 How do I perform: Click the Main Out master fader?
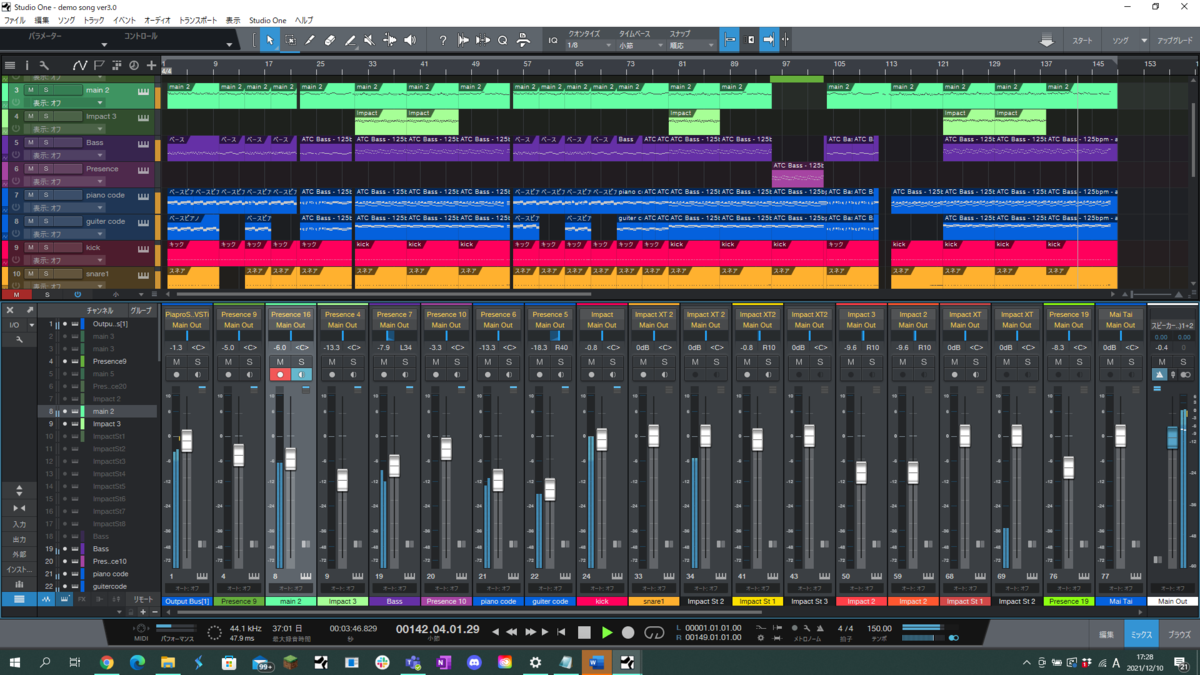coord(1173,438)
